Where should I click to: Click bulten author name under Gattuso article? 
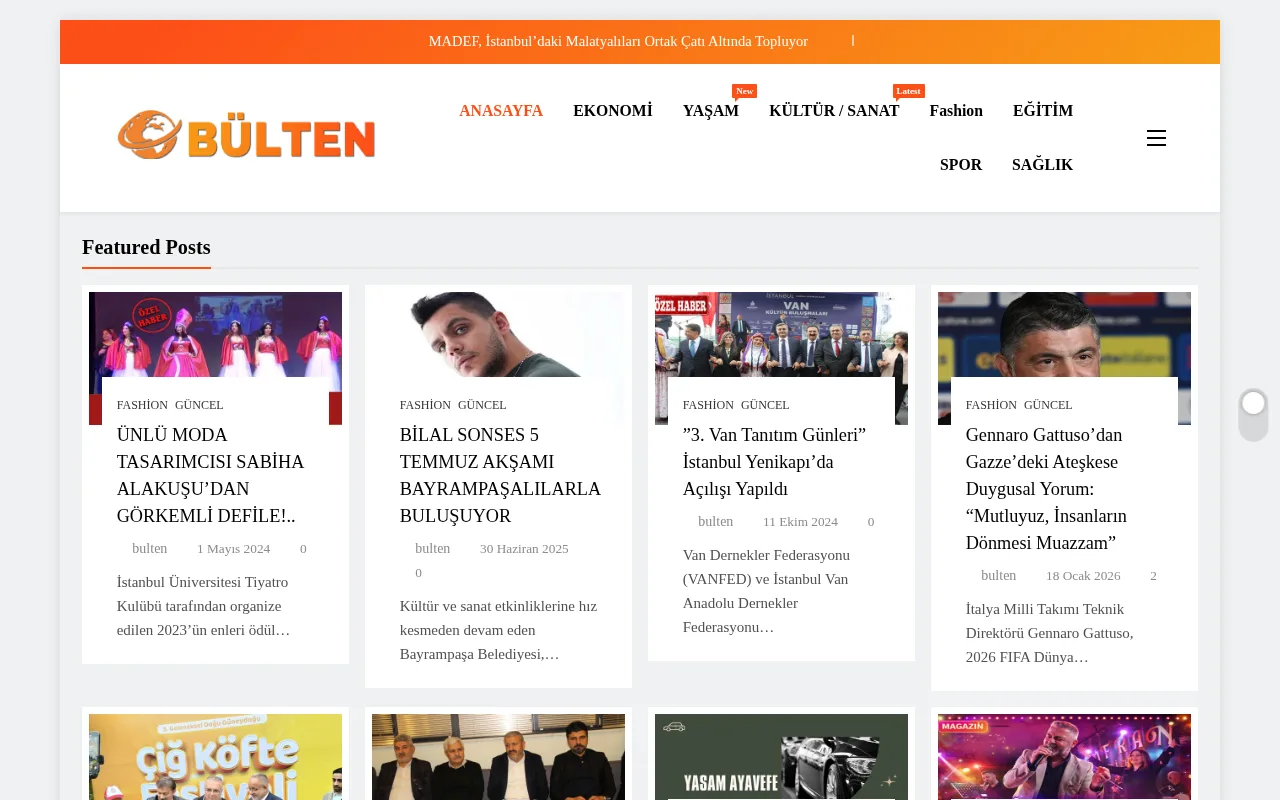pyautogui.click(x=998, y=576)
